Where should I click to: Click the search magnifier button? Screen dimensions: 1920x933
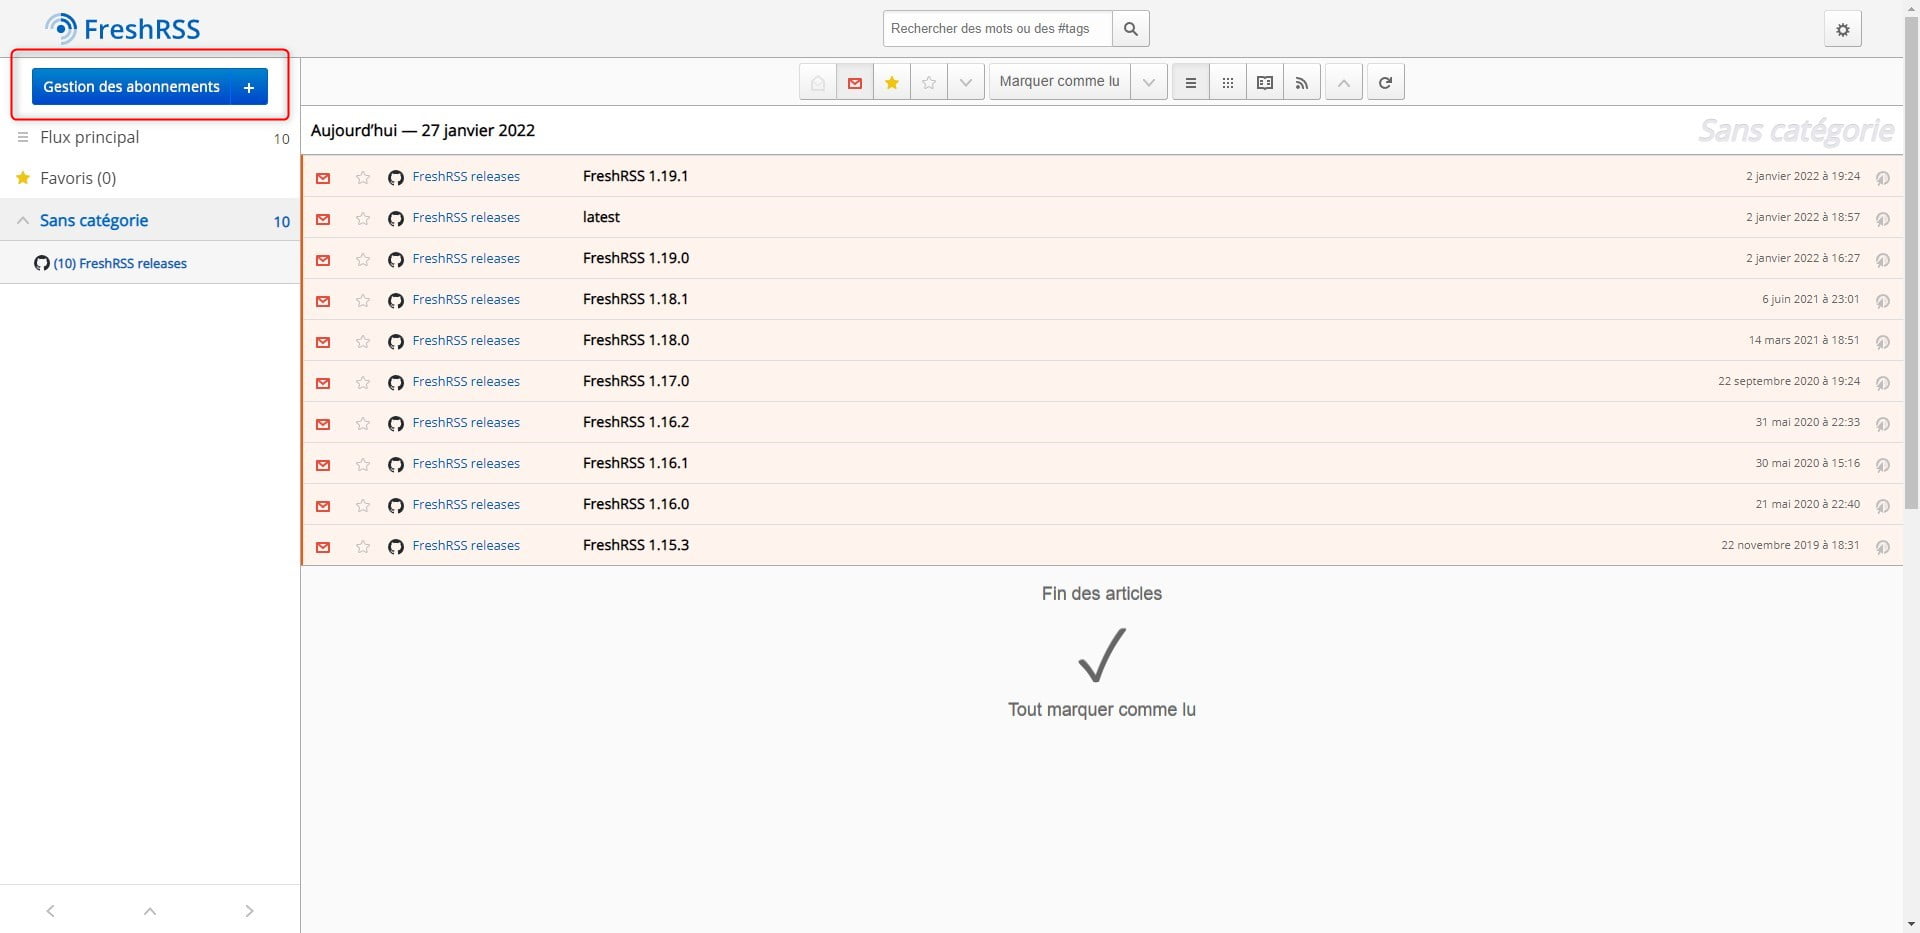pyautogui.click(x=1130, y=29)
